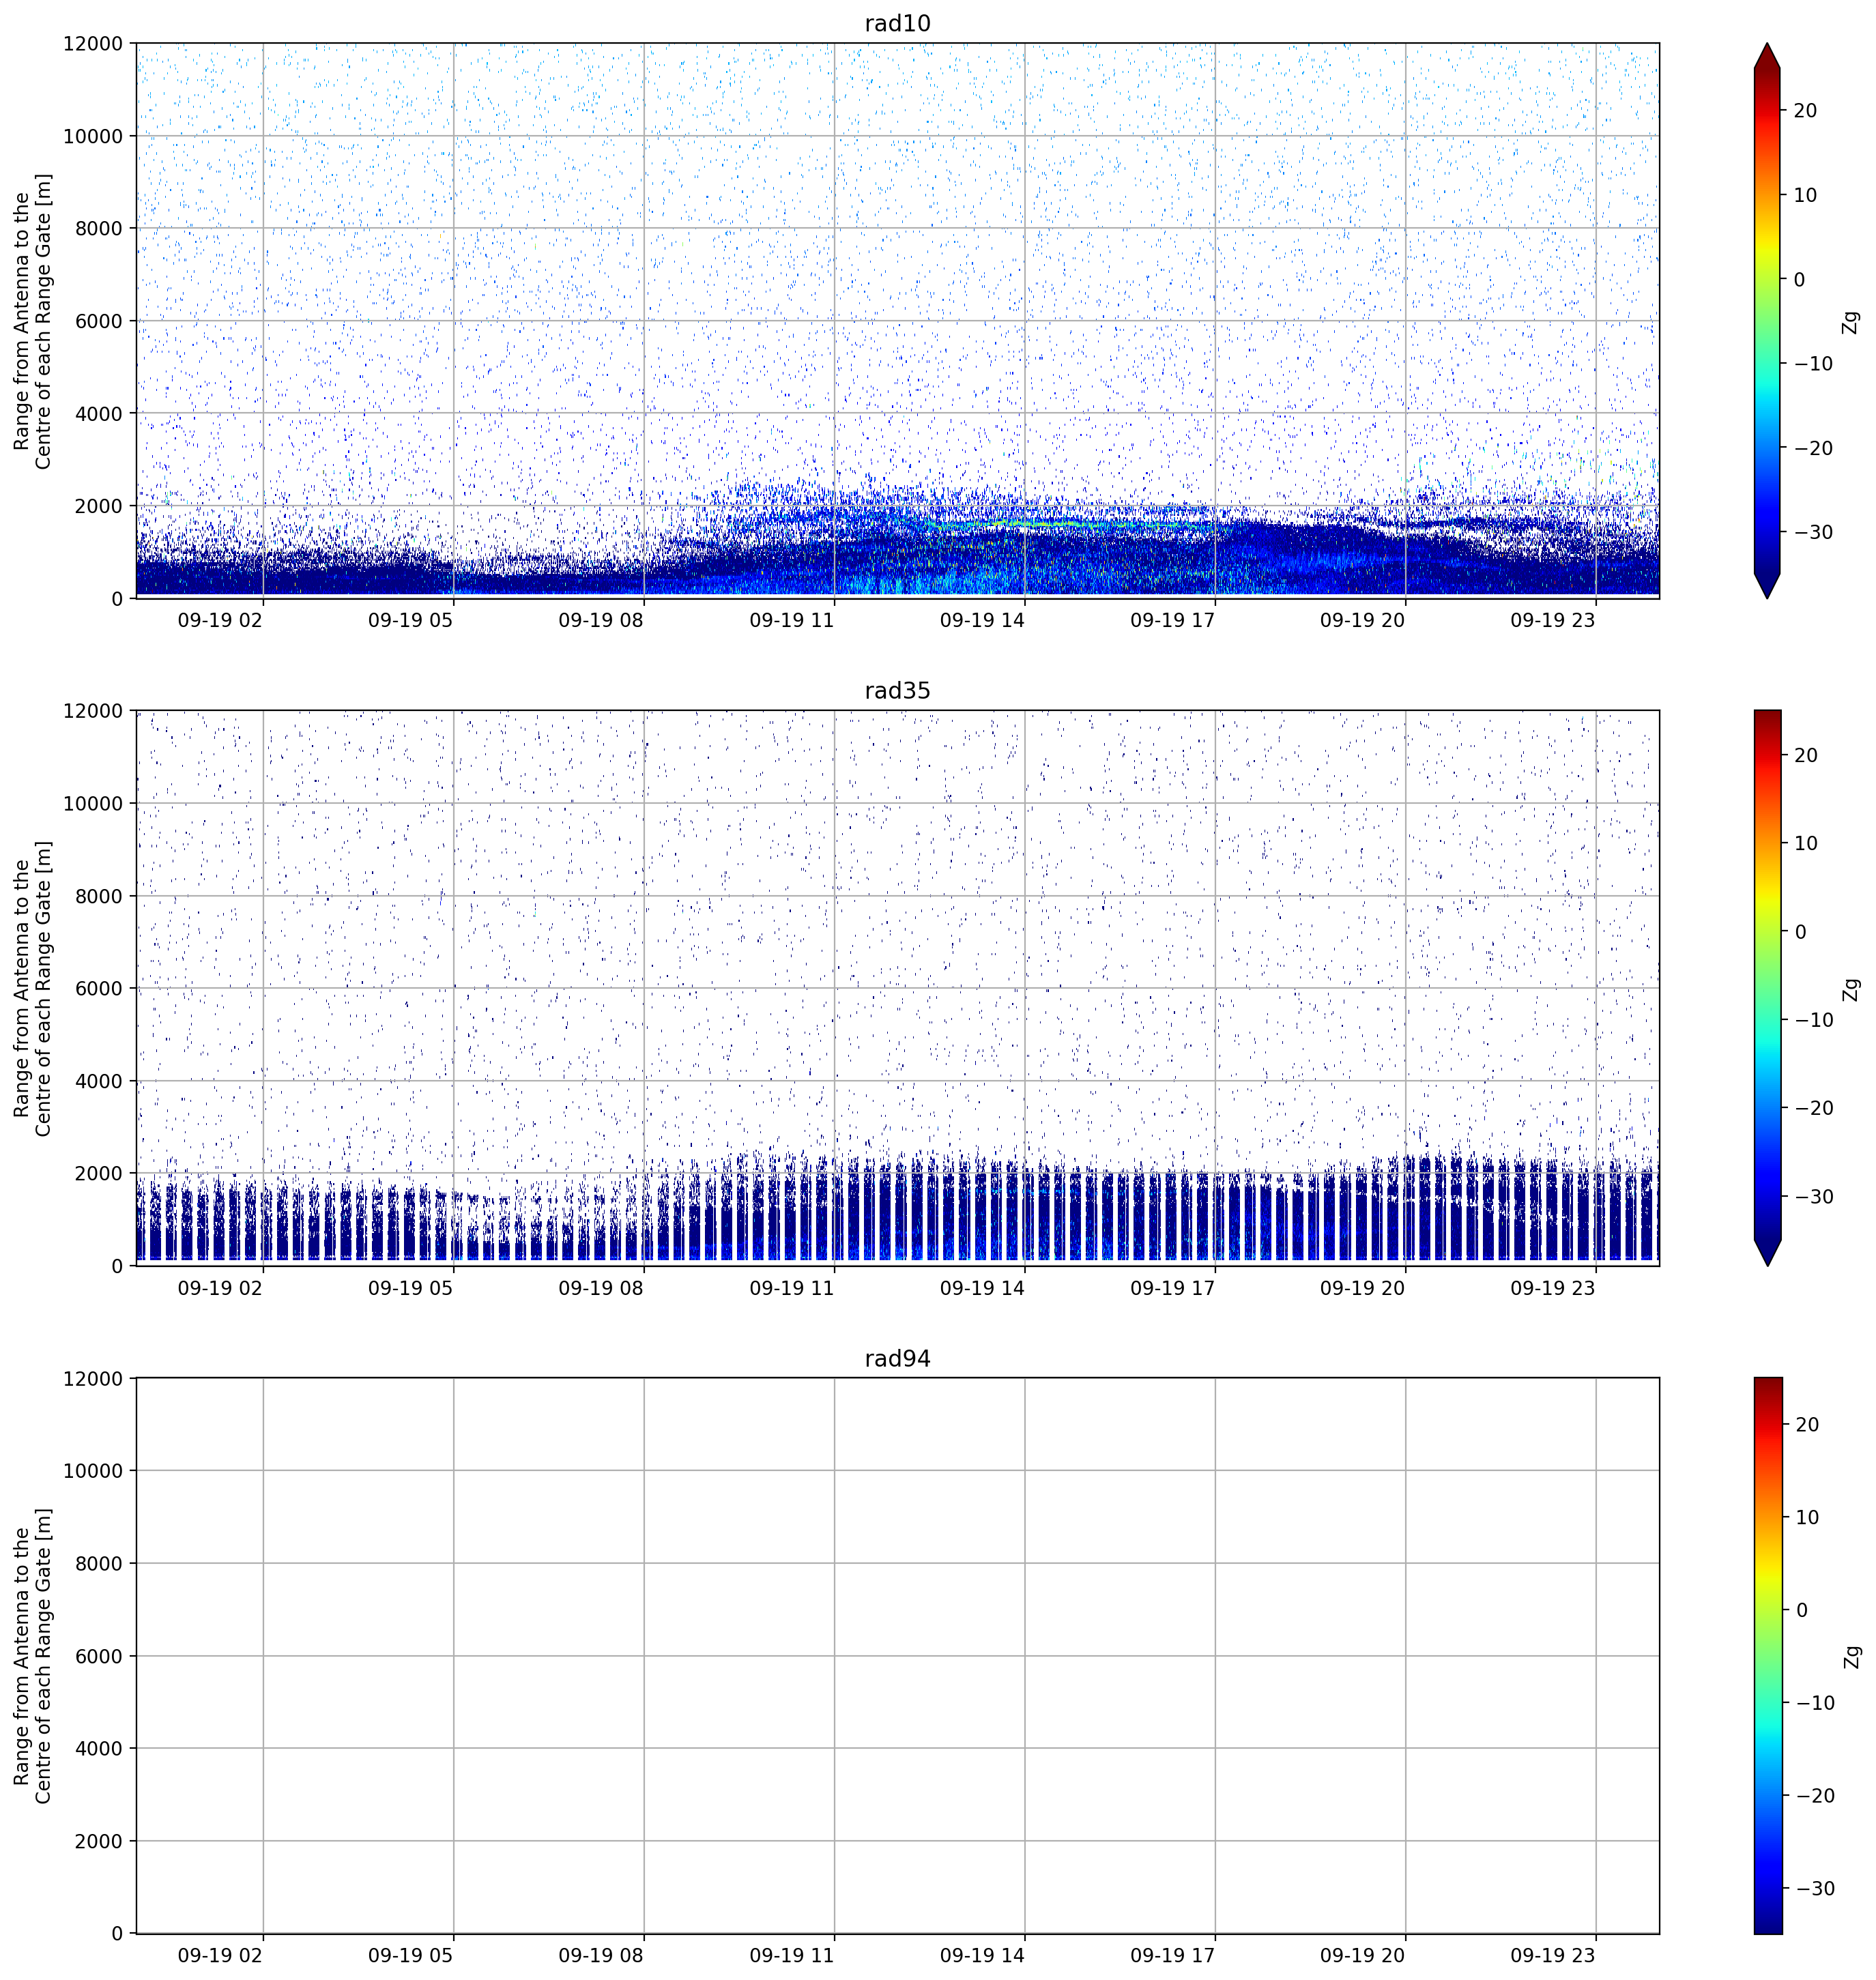Click the rad10 y-axis range label
Screen dimensions: 1876x1980
tap(32, 321)
